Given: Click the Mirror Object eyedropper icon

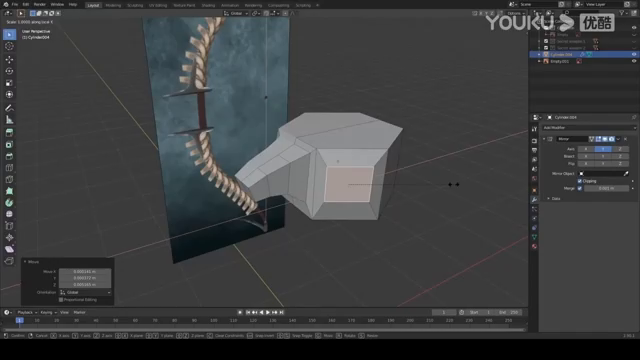Looking at the screenshot, I should [x=626, y=173].
